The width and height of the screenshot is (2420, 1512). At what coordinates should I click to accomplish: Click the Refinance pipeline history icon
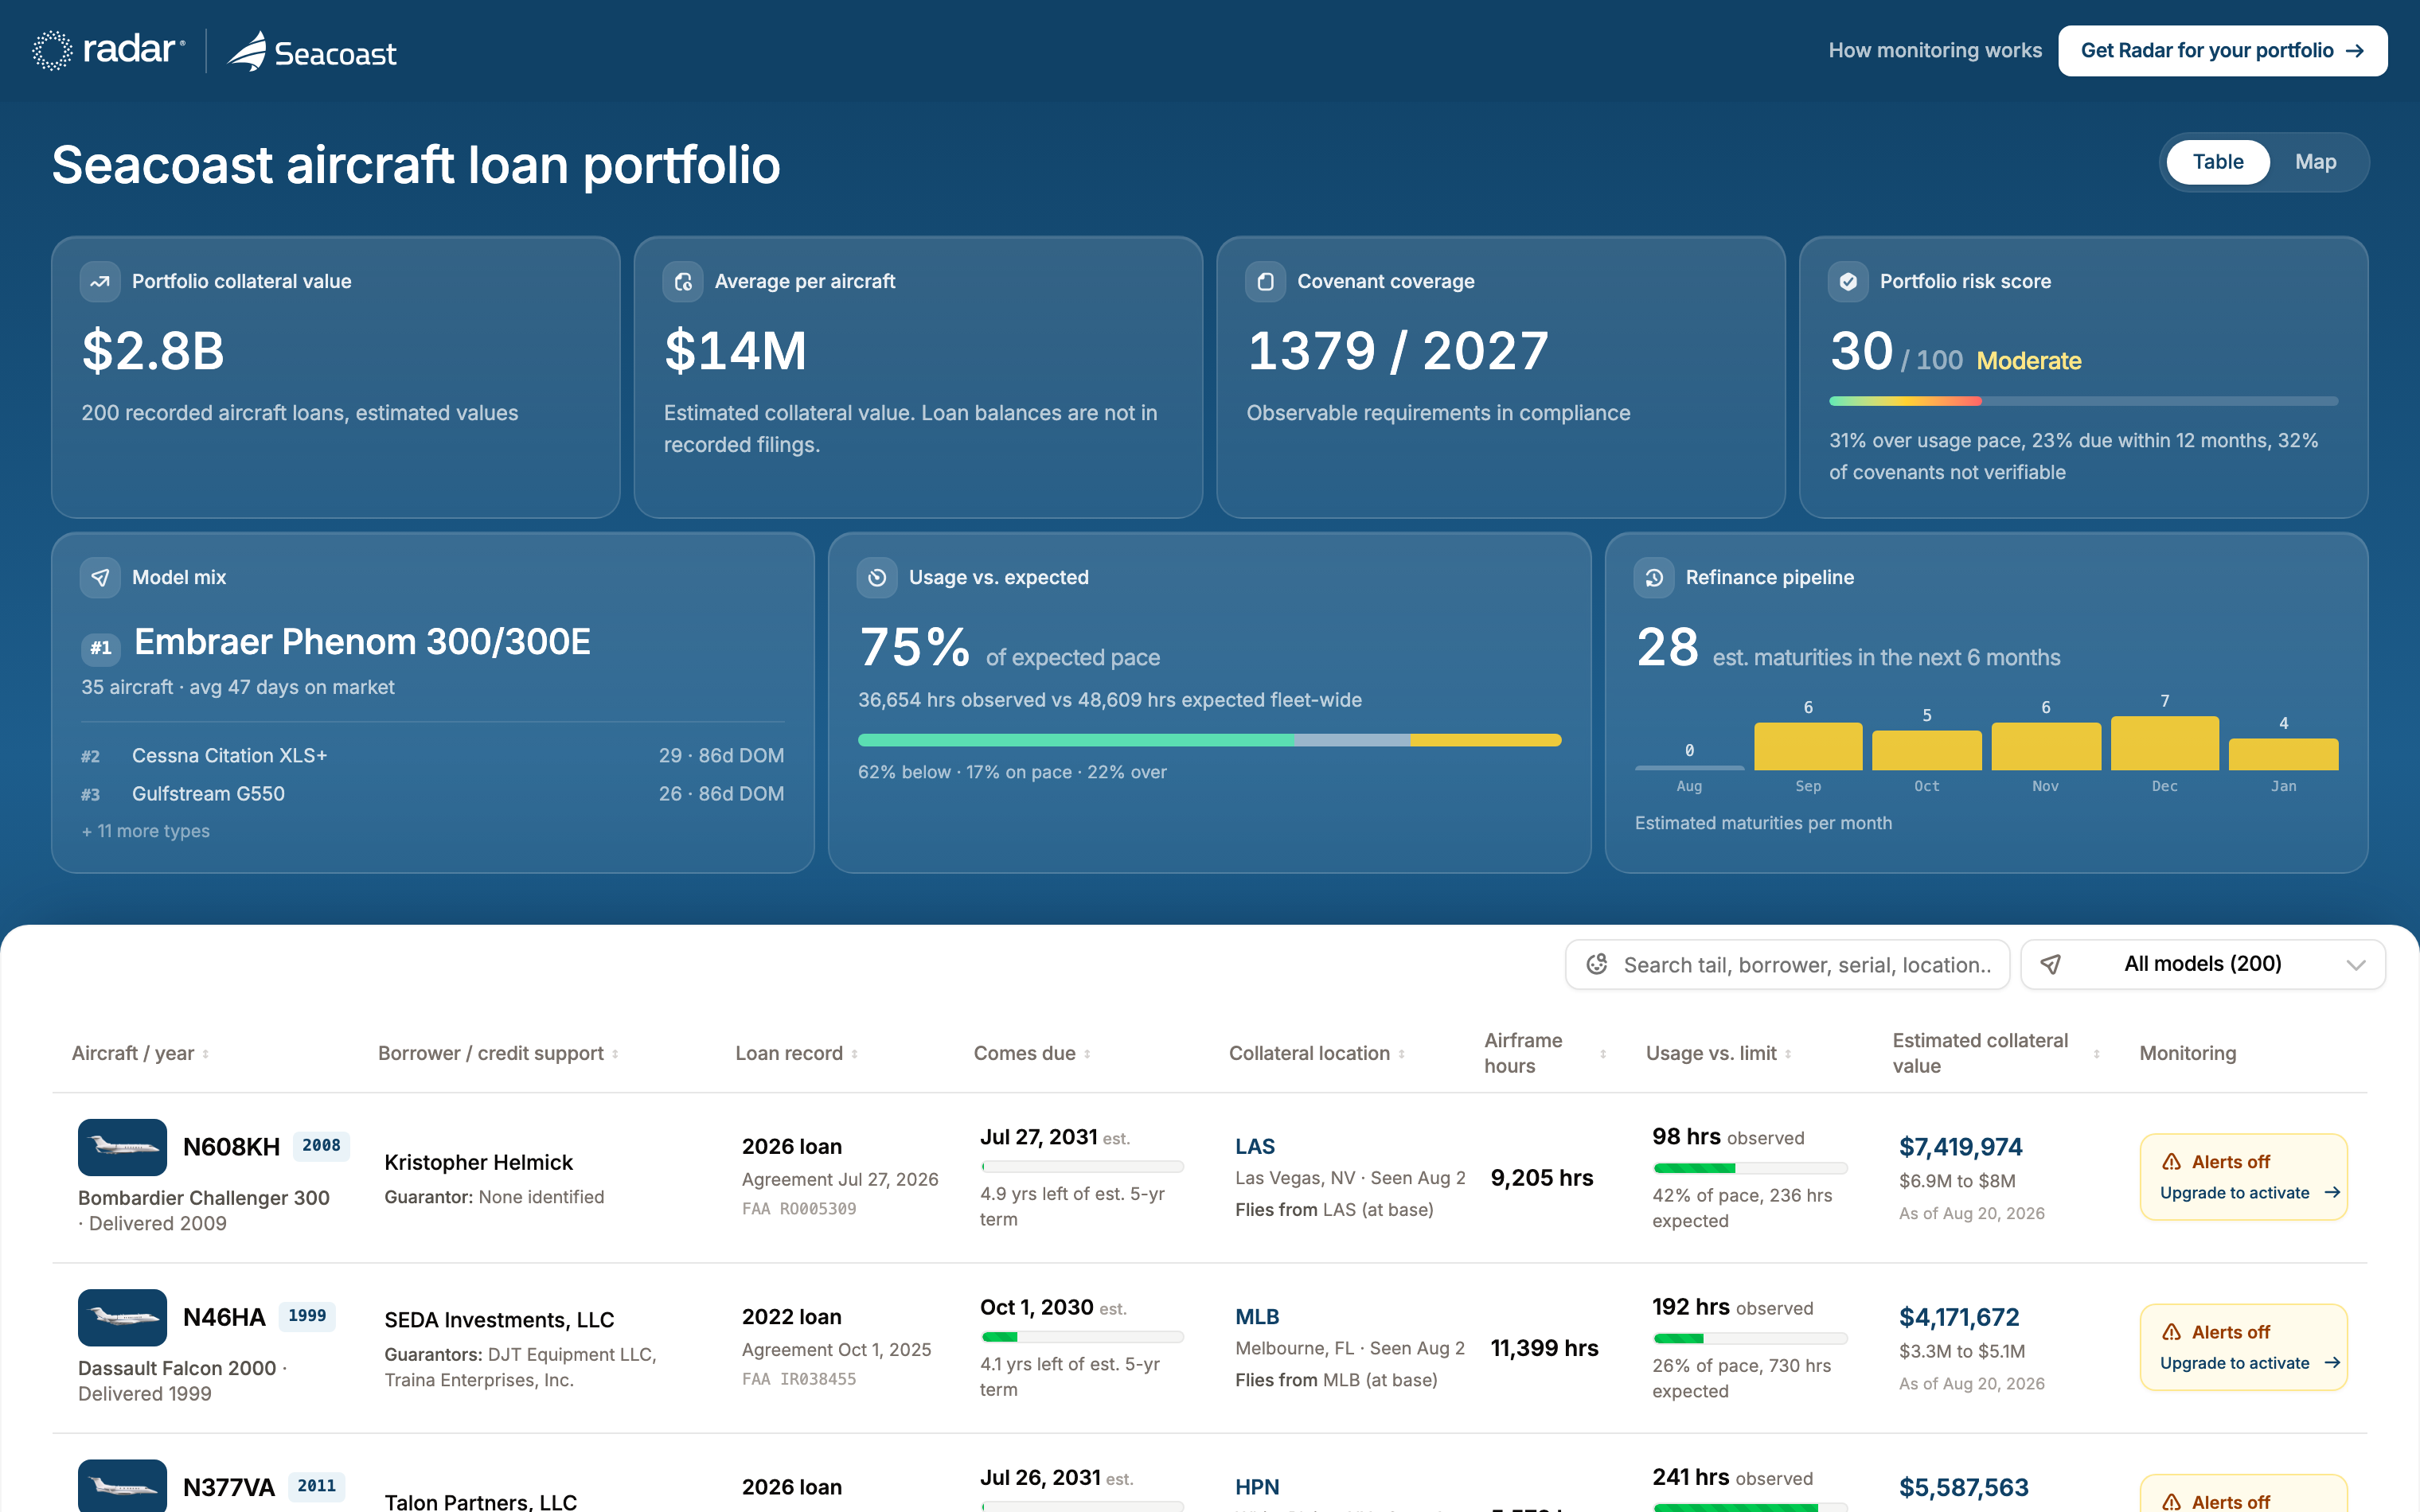1654,578
